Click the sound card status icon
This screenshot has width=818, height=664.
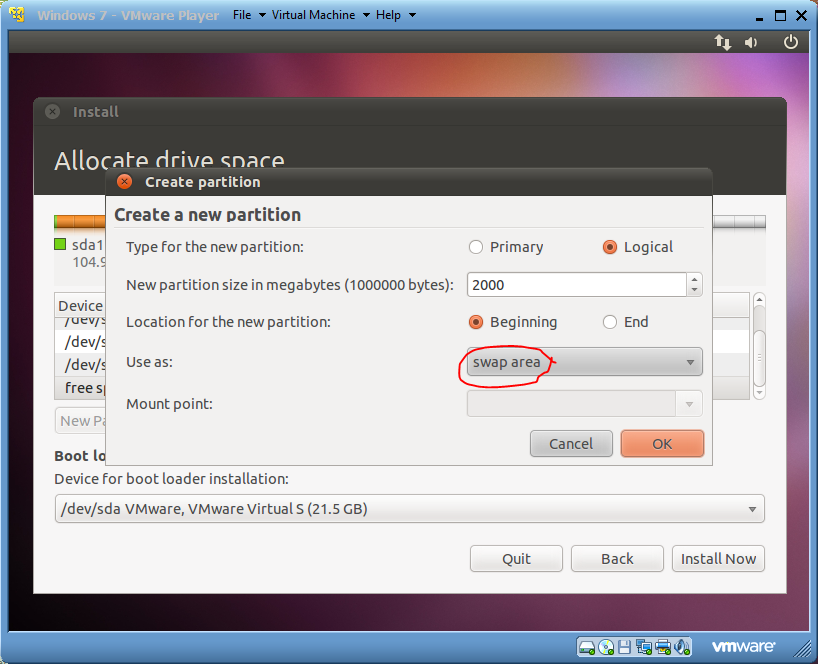[x=682, y=647]
